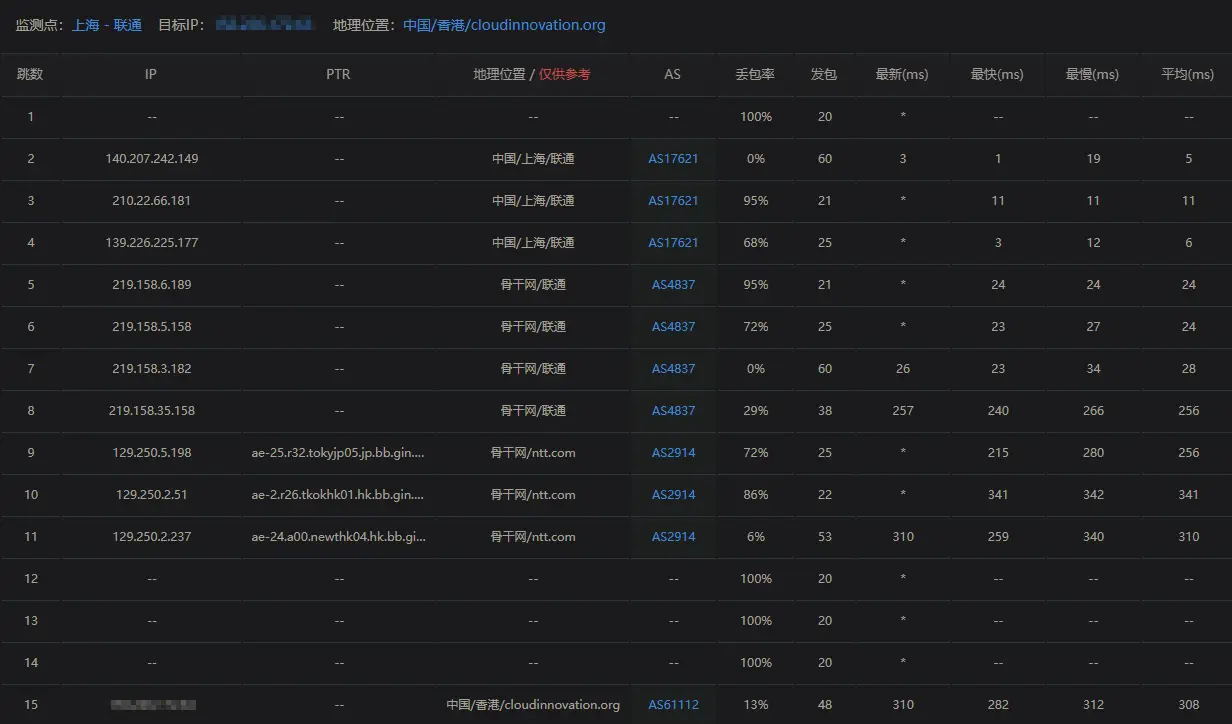1232x724 pixels.
Task: Open the 中国/香港/cloudinnovation.org location link at top
Action: (504, 25)
